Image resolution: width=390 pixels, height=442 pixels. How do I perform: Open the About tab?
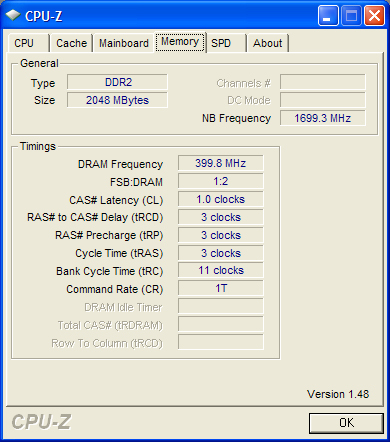coord(268,43)
